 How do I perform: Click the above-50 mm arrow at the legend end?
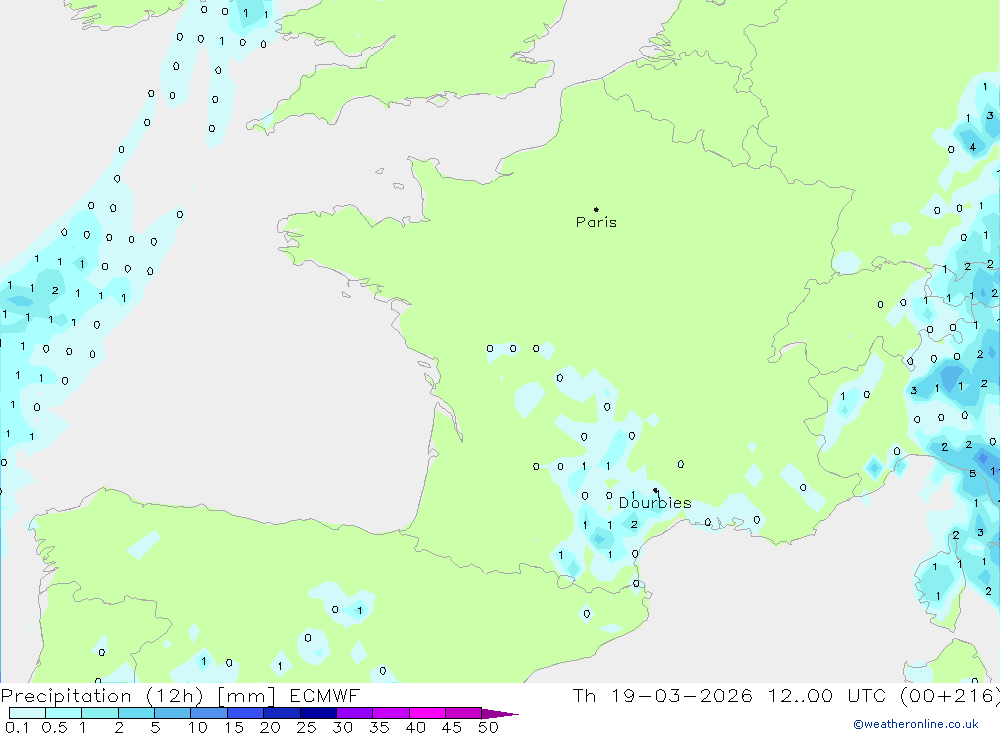[x=499, y=714]
